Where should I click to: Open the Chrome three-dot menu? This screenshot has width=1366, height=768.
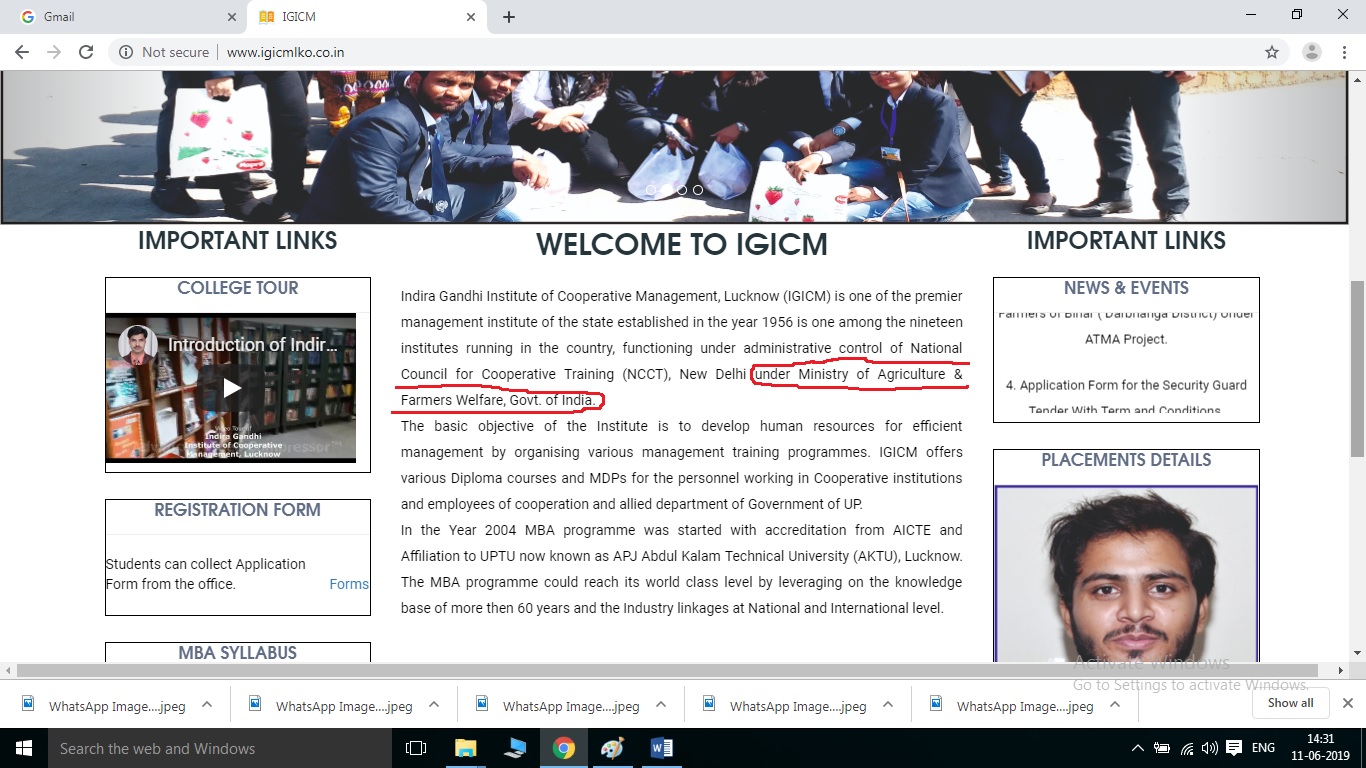[1345, 52]
